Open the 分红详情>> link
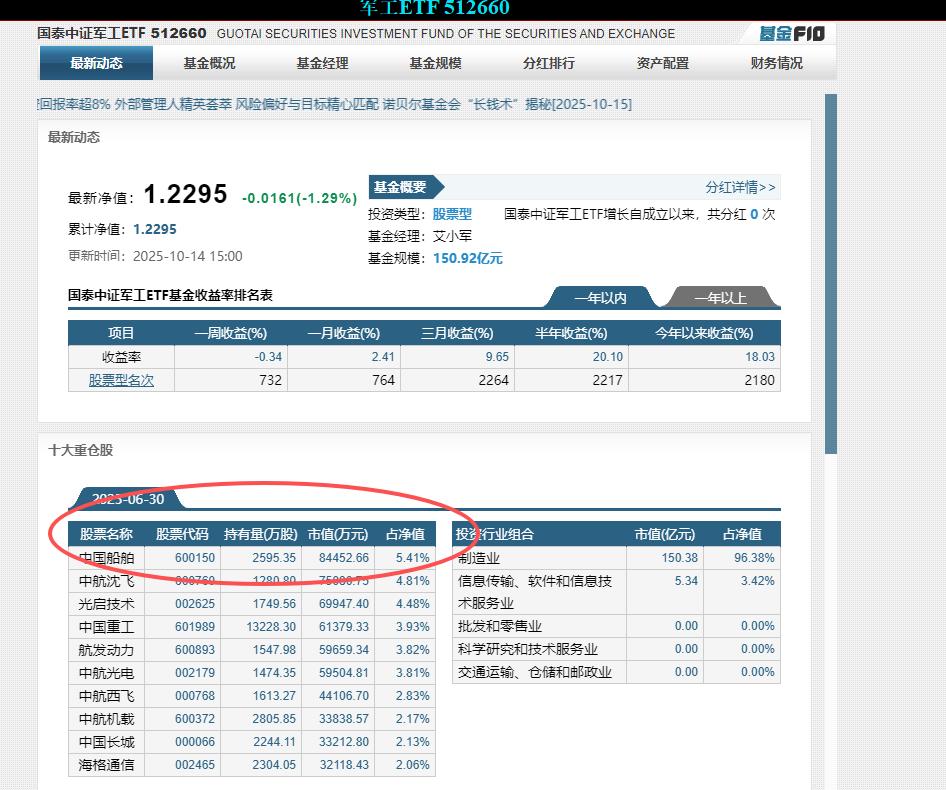The height and width of the screenshot is (790, 946). pos(740,187)
